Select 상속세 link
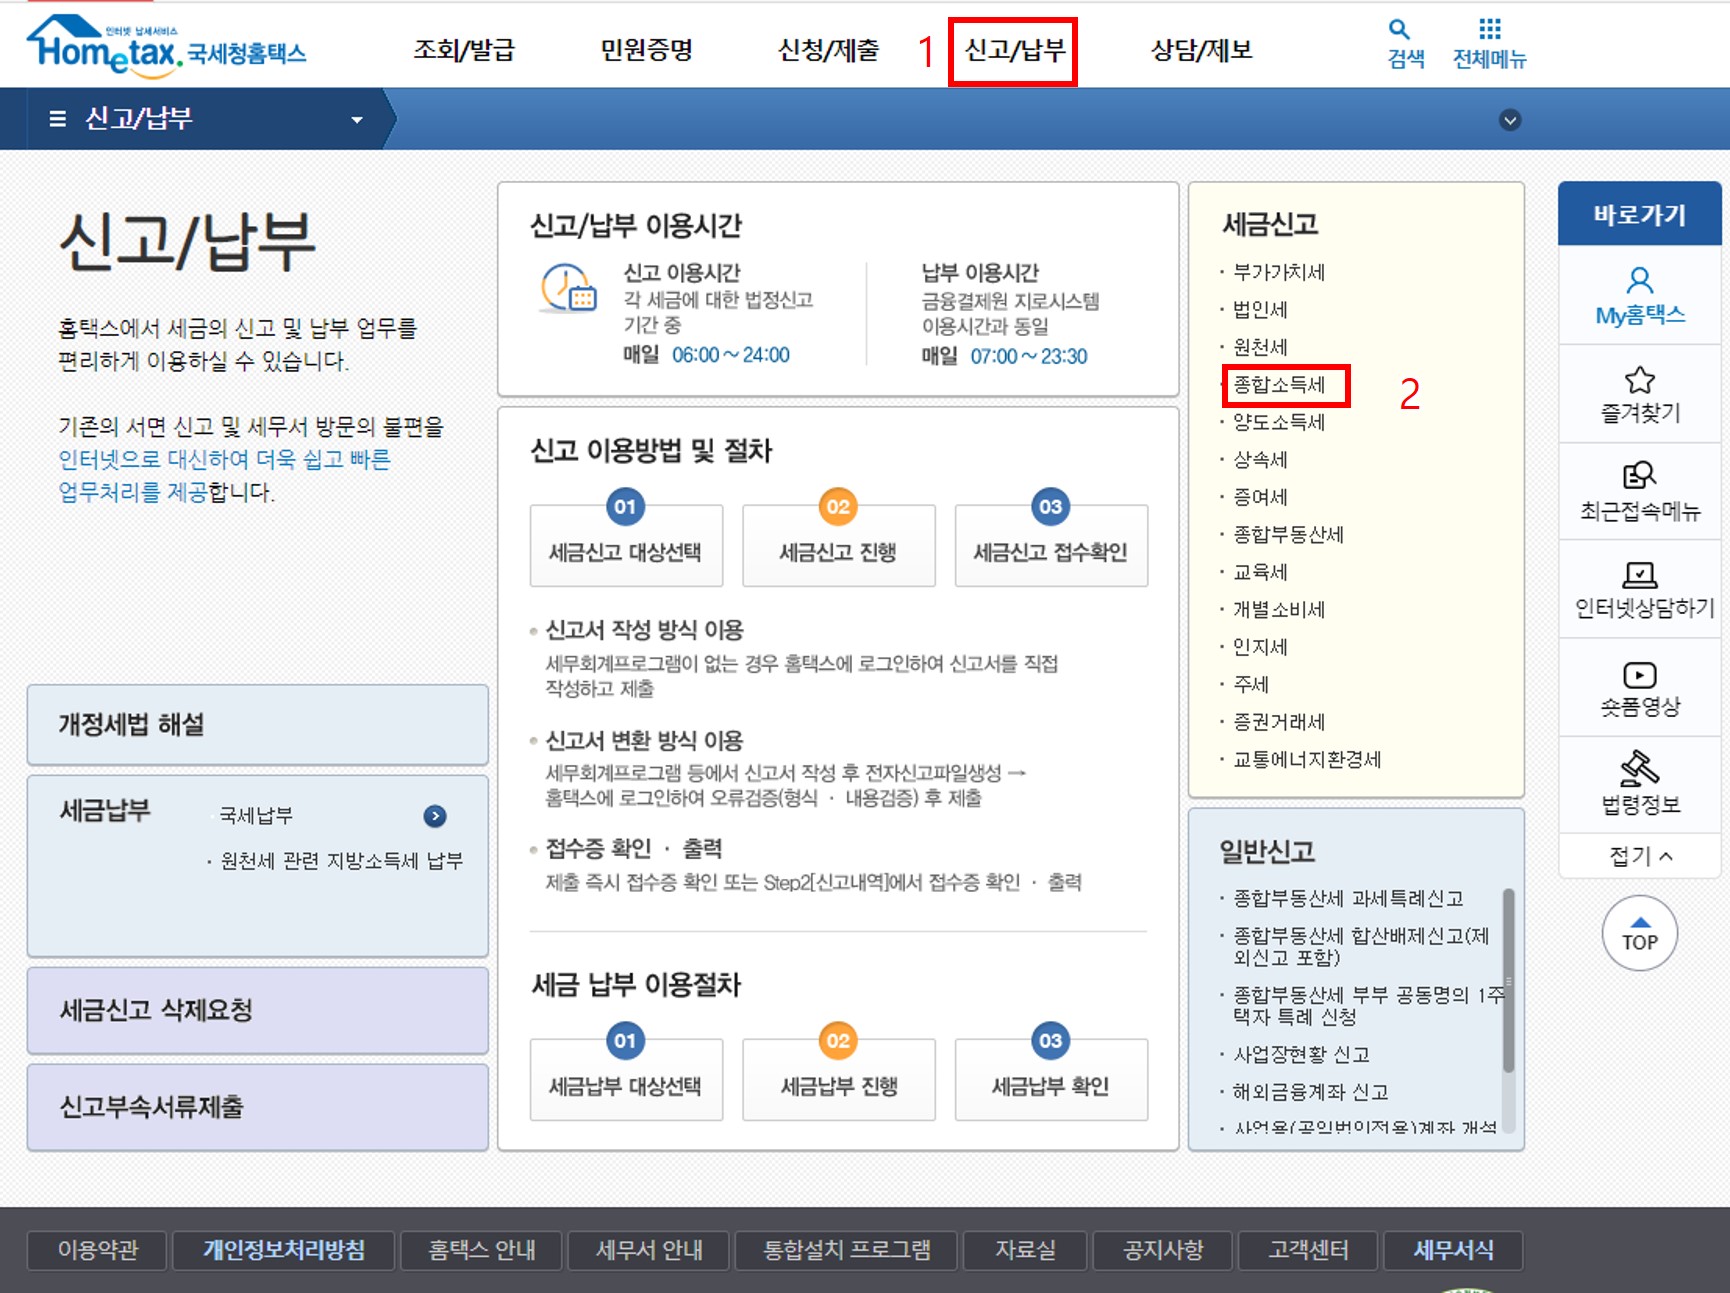The width and height of the screenshot is (1730, 1293). tap(1260, 460)
